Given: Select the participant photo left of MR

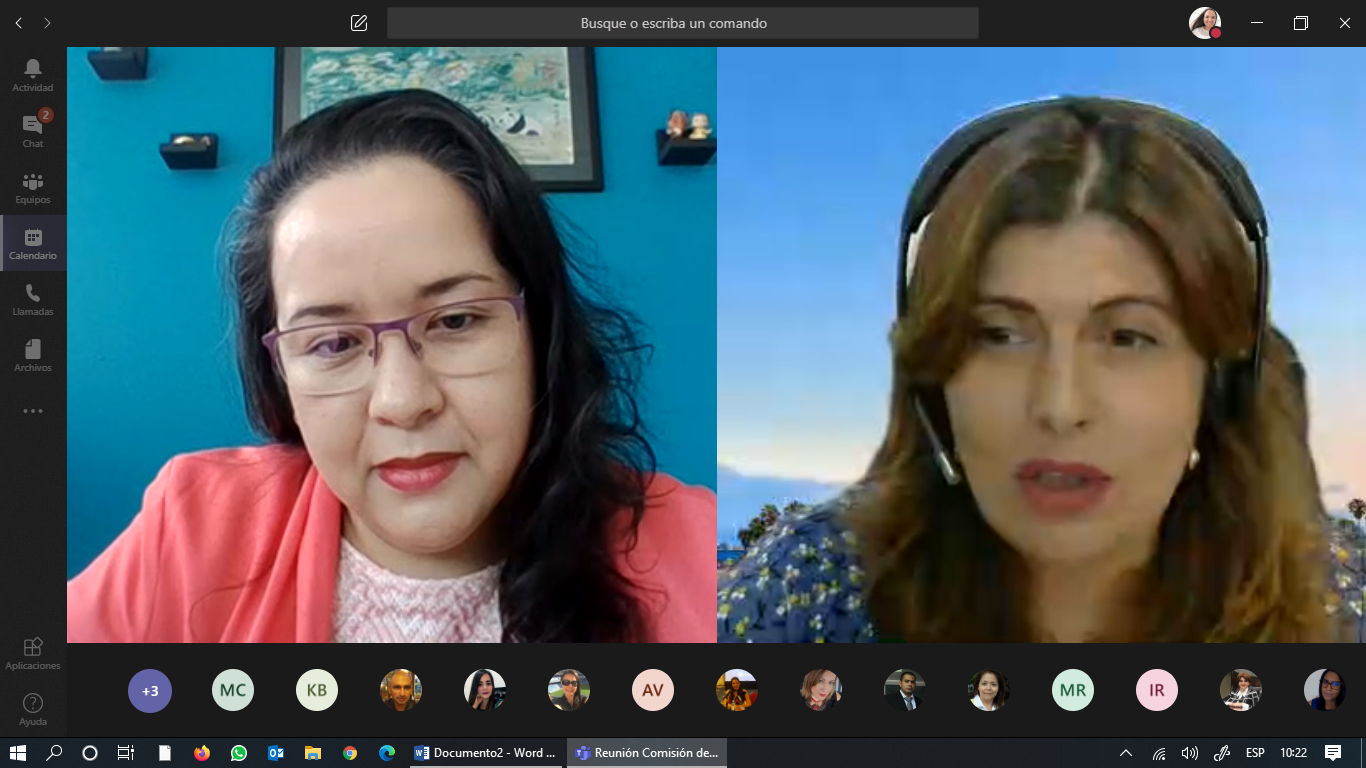Looking at the screenshot, I should 989,690.
